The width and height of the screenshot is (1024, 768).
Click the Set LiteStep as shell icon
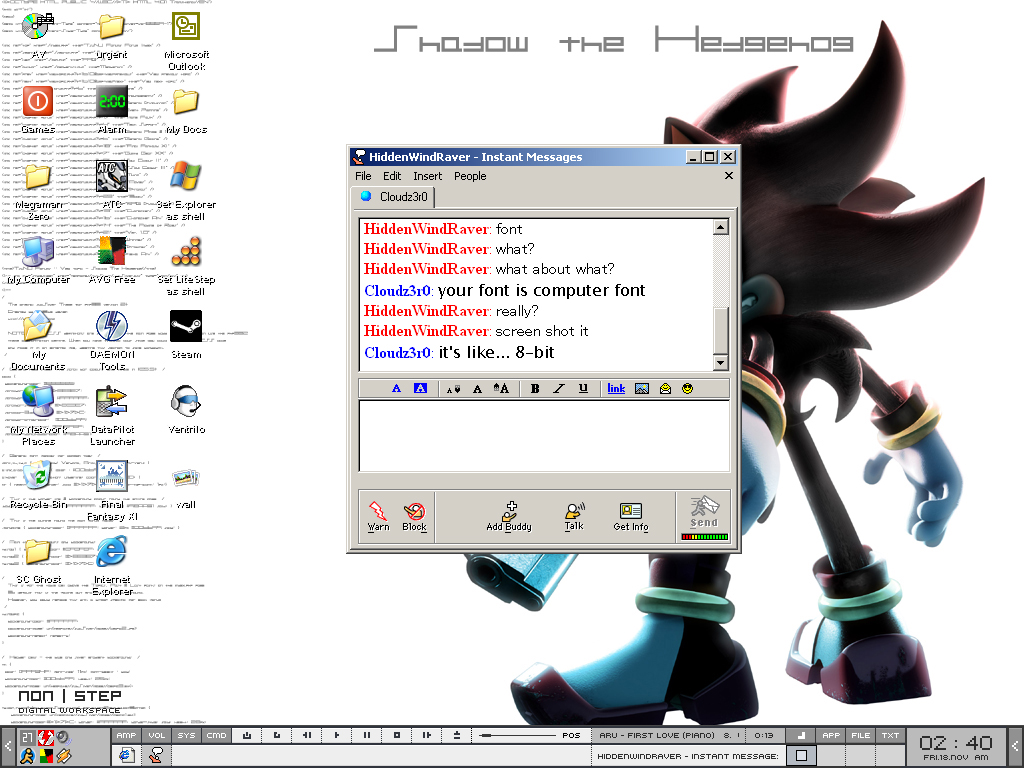186,266
